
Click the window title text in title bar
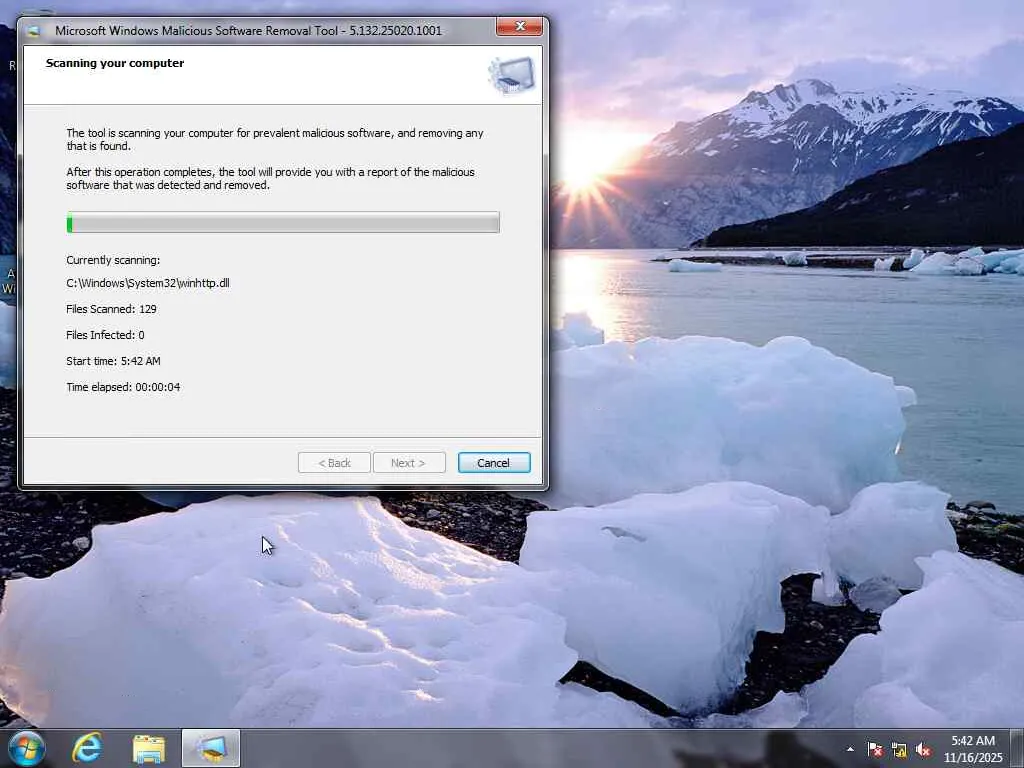coord(248,31)
